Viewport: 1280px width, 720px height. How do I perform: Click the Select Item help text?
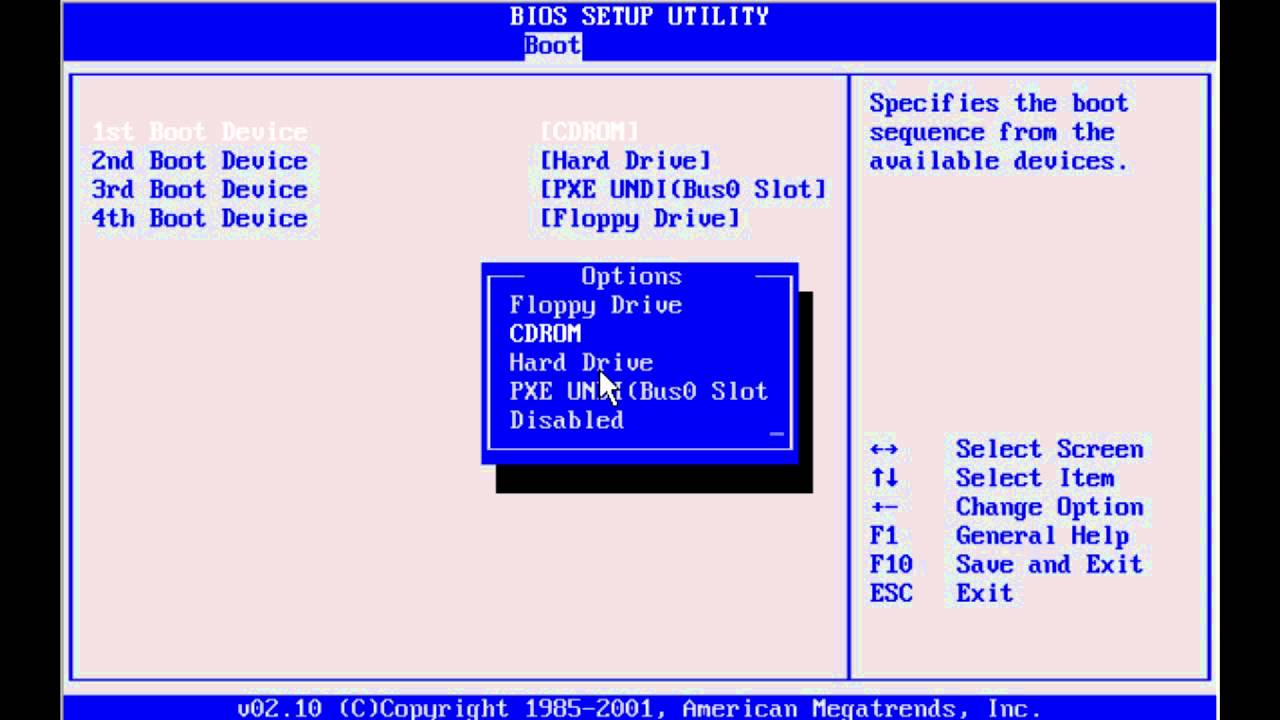coord(1035,479)
